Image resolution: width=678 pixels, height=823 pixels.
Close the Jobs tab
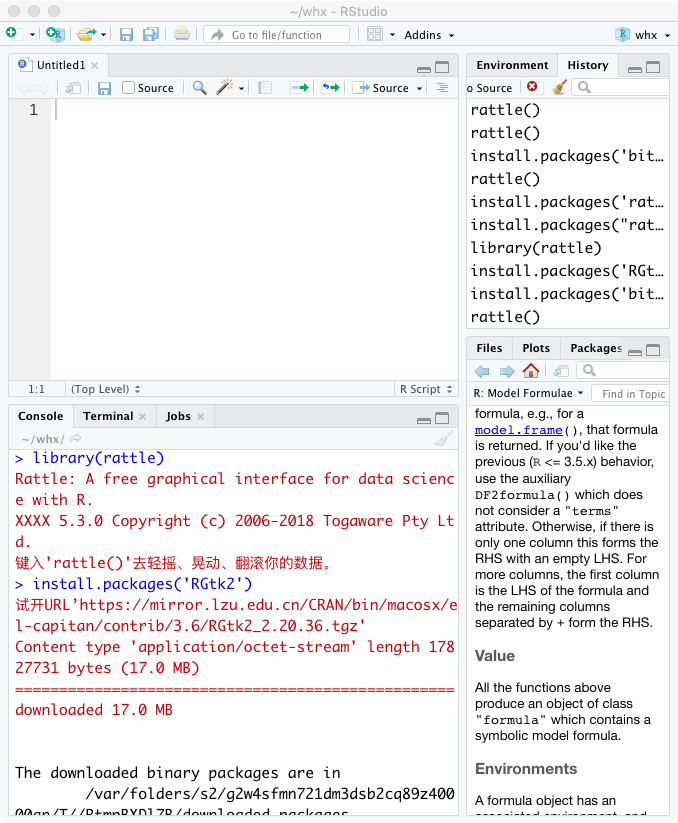[x=200, y=417]
